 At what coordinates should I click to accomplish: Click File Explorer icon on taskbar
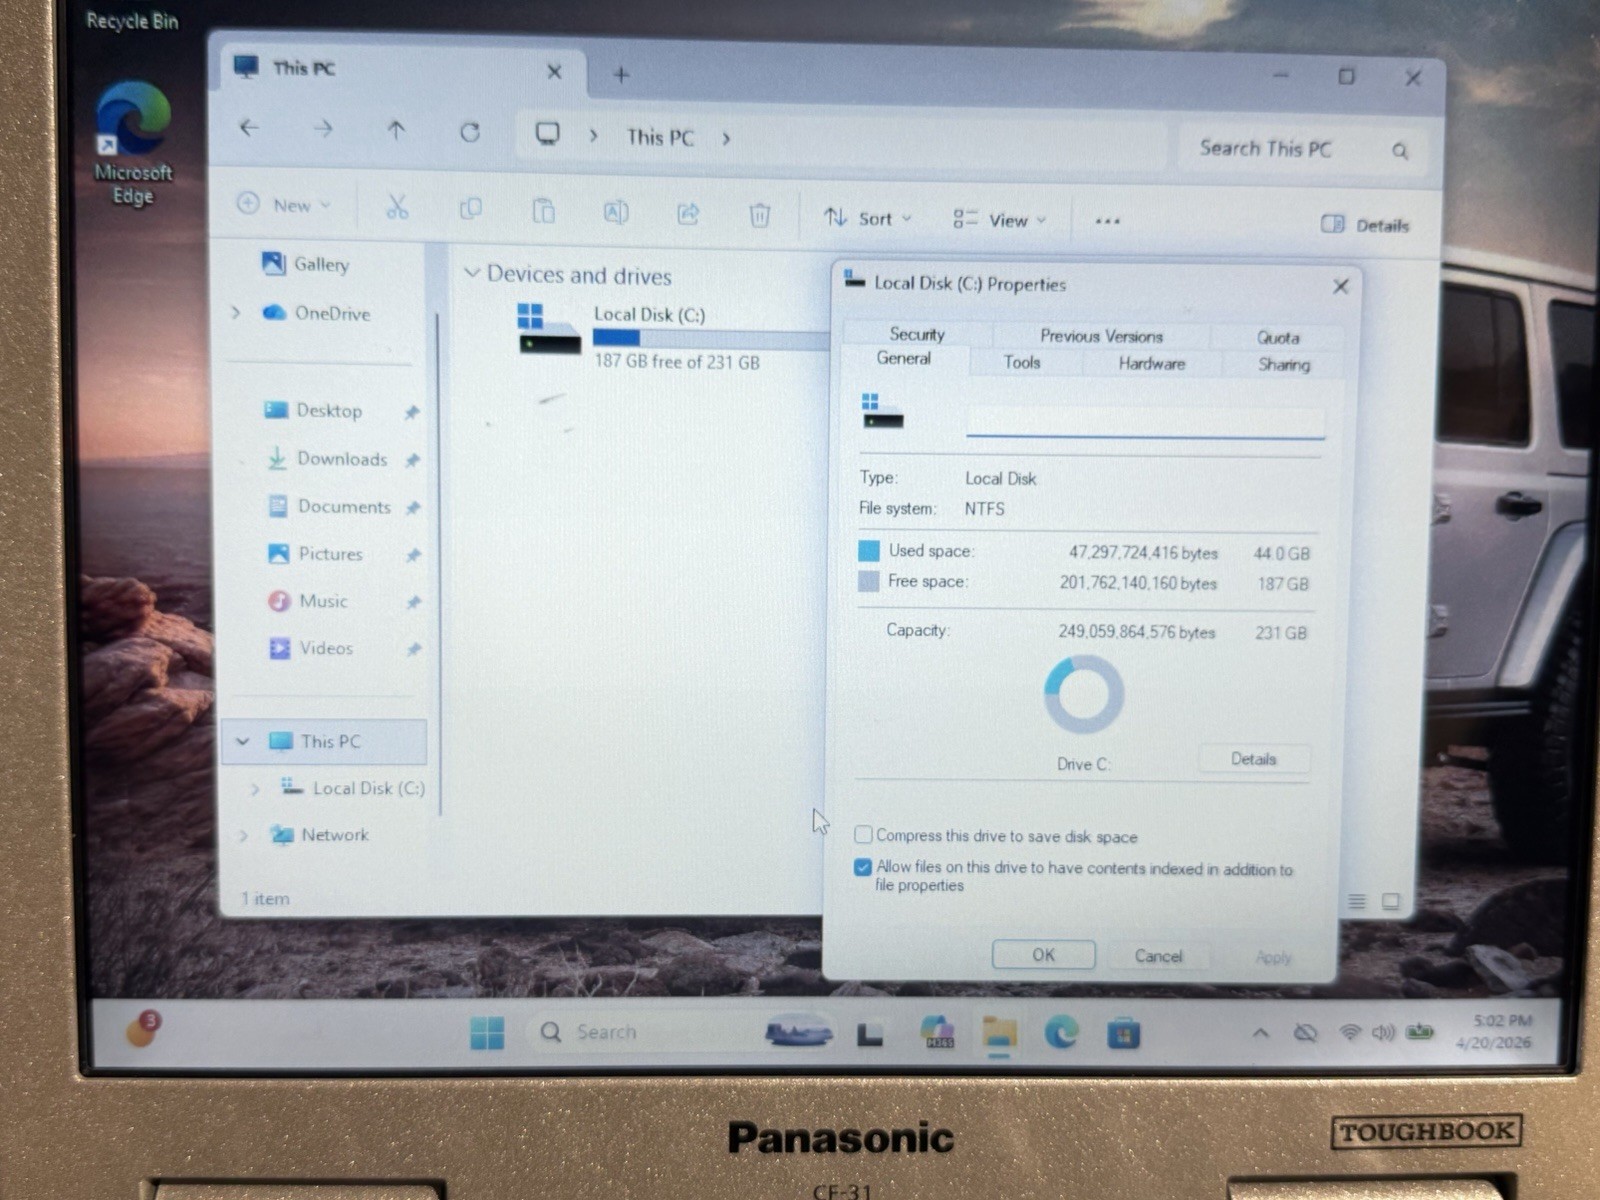(x=999, y=1033)
